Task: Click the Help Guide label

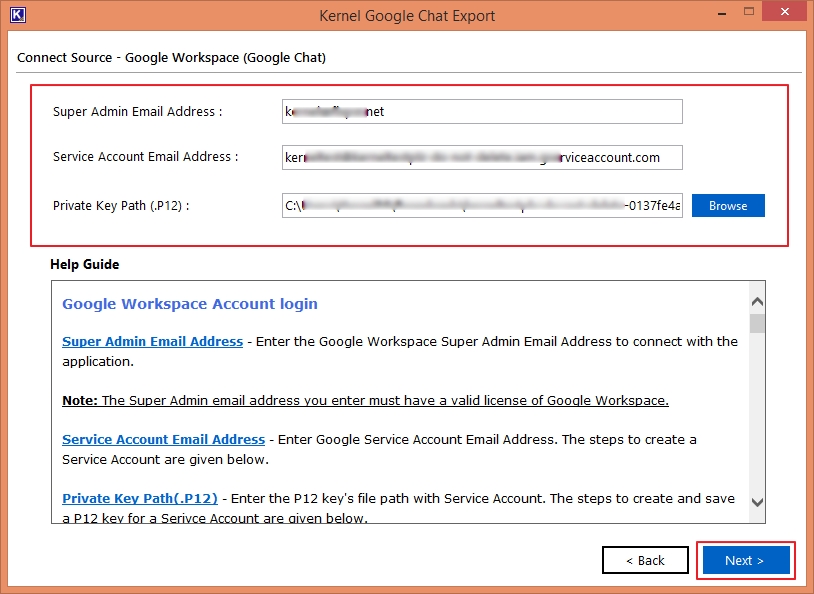Action: (x=85, y=264)
